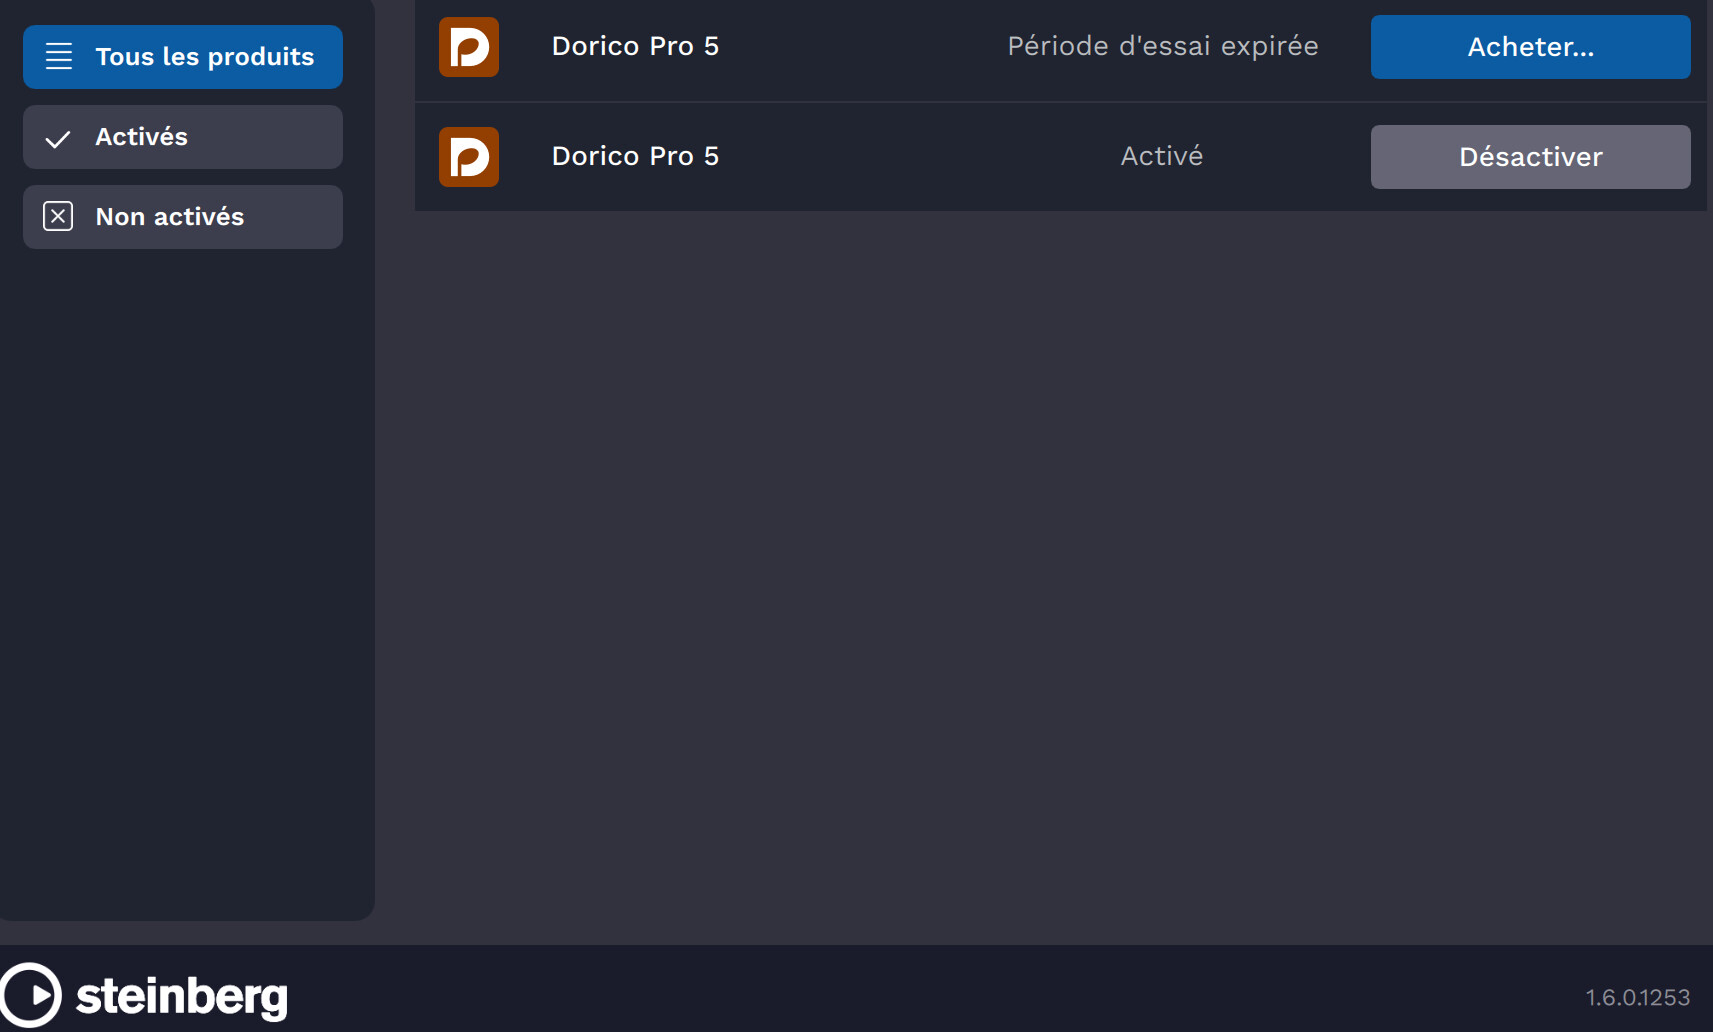Click the list icon beside Tous les produits

tap(59, 57)
